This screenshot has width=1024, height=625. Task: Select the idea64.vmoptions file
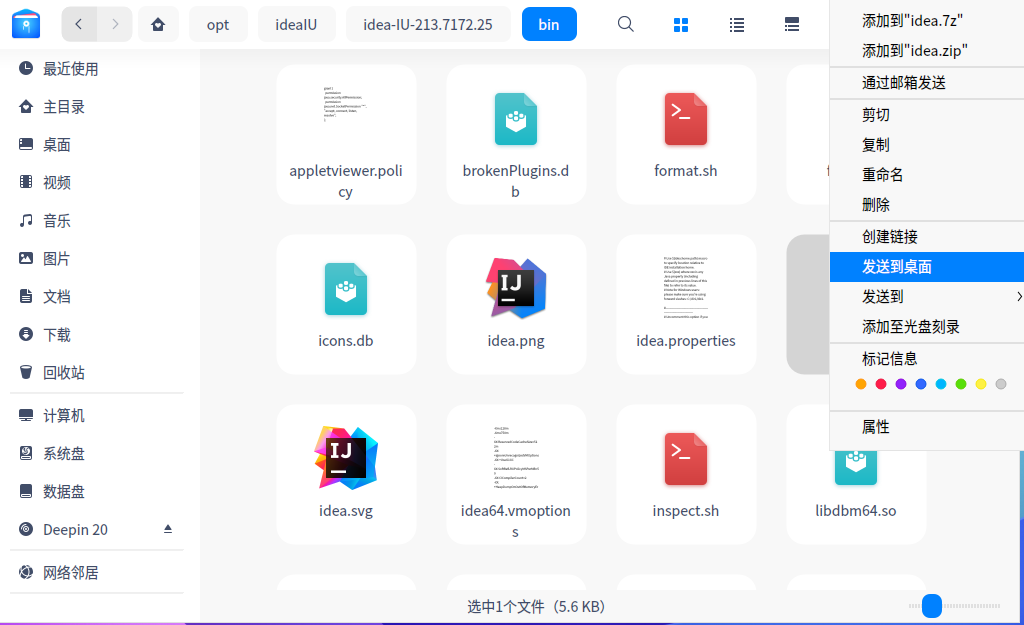pyautogui.click(x=516, y=474)
